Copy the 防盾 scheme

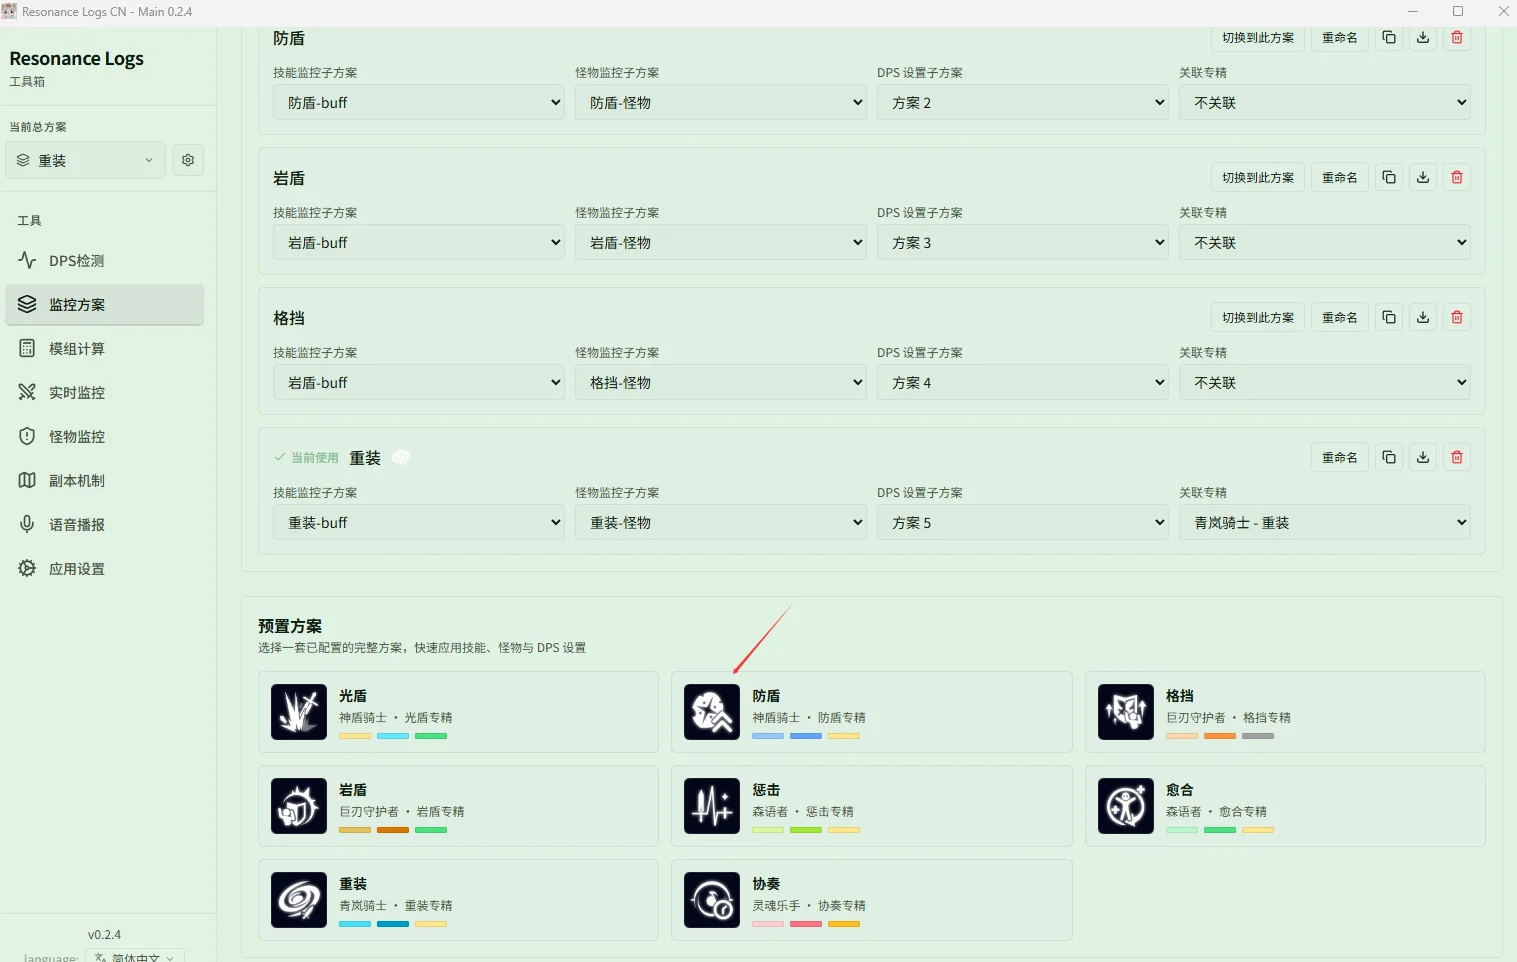click(1389, 38)
